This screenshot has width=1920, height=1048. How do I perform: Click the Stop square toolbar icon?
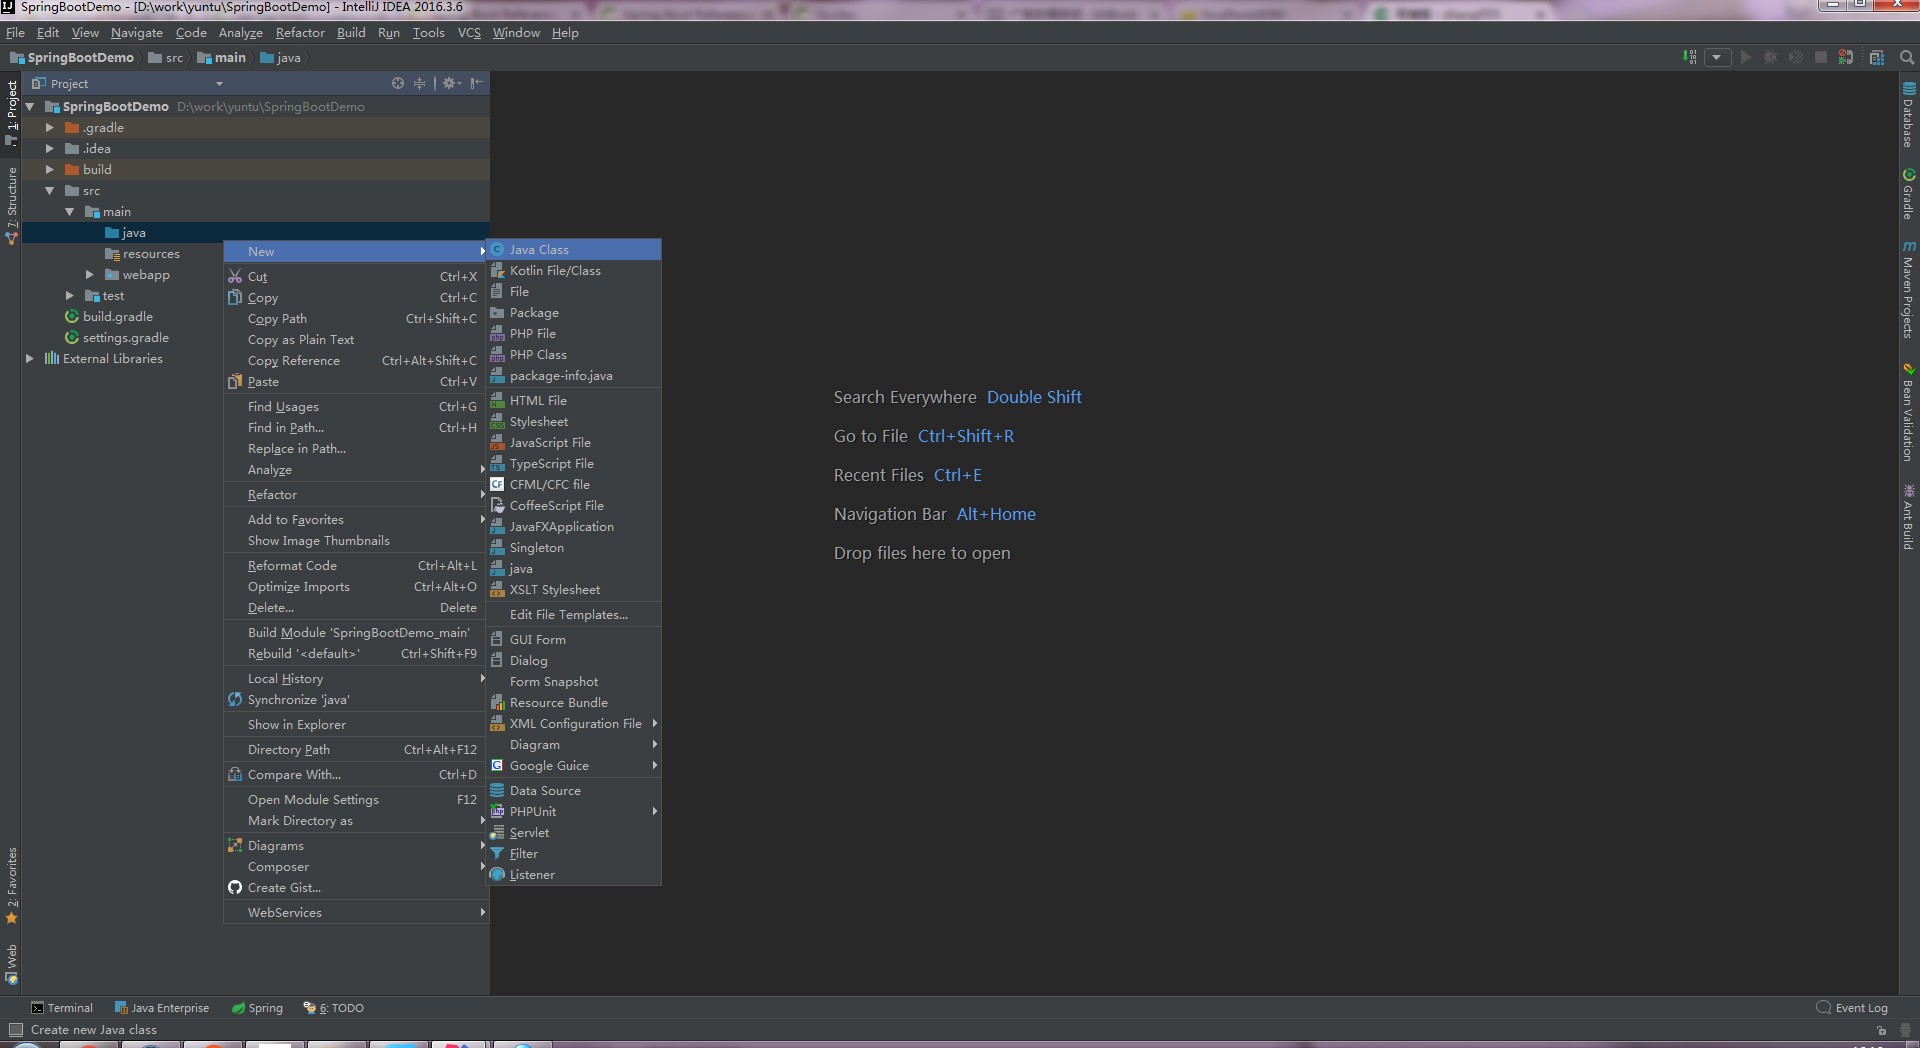click(1821, 57)
